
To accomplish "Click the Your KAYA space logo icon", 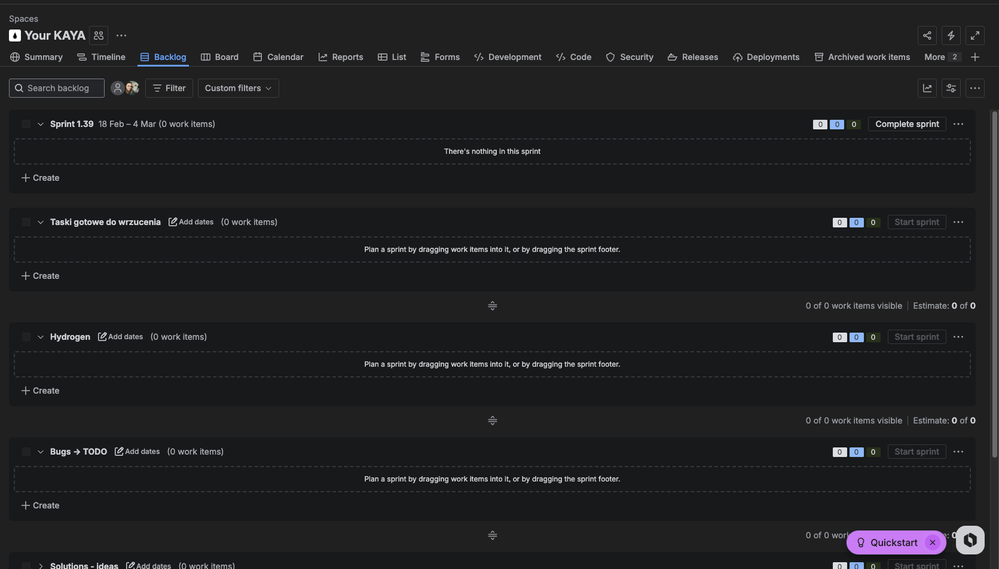I will coord(15,36).
